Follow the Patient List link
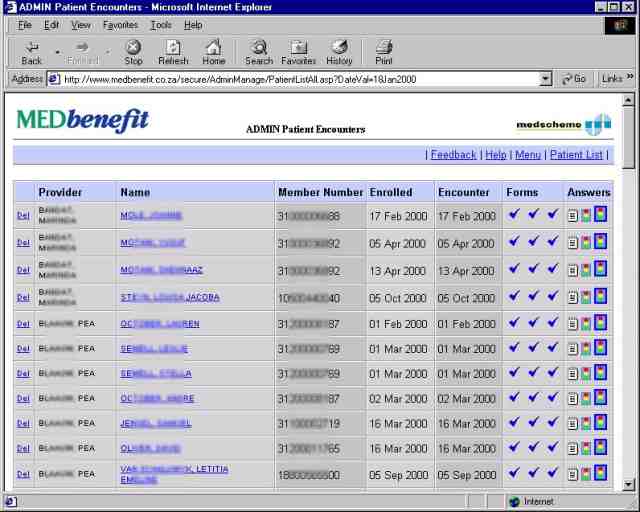 (x=576, y=155)
